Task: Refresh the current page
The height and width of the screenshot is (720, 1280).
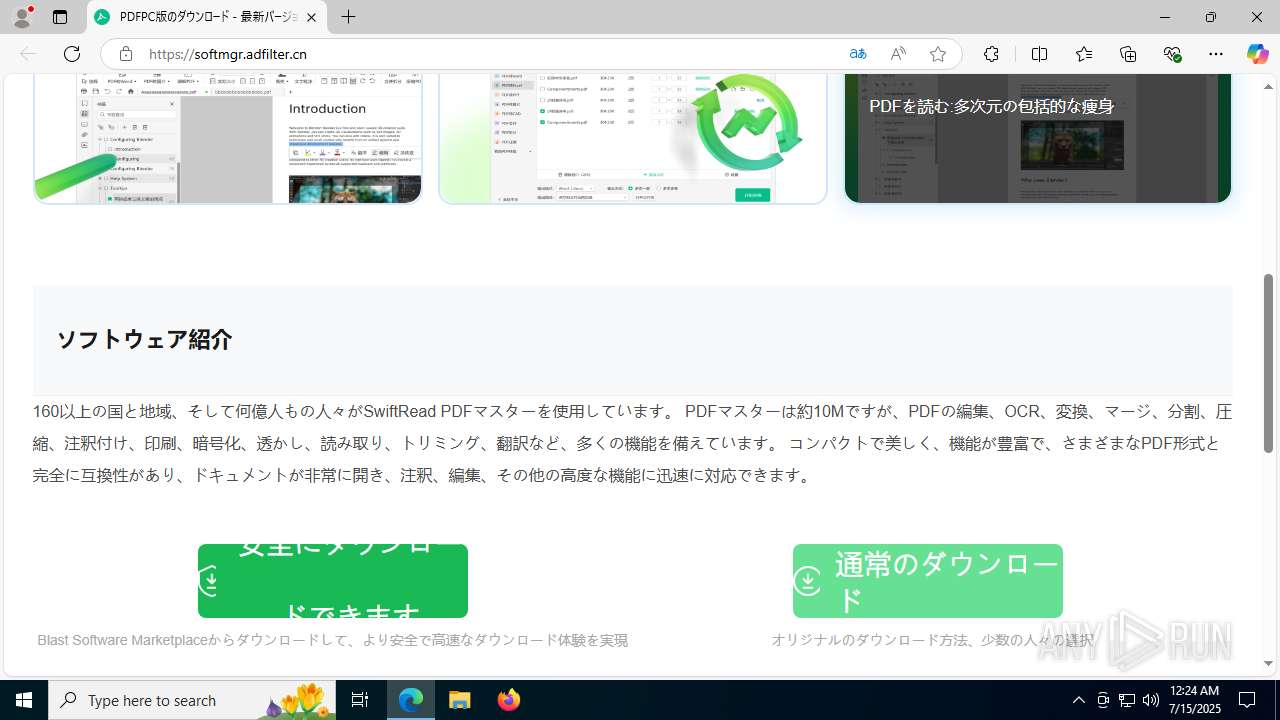Action: [x=72, y=54]
